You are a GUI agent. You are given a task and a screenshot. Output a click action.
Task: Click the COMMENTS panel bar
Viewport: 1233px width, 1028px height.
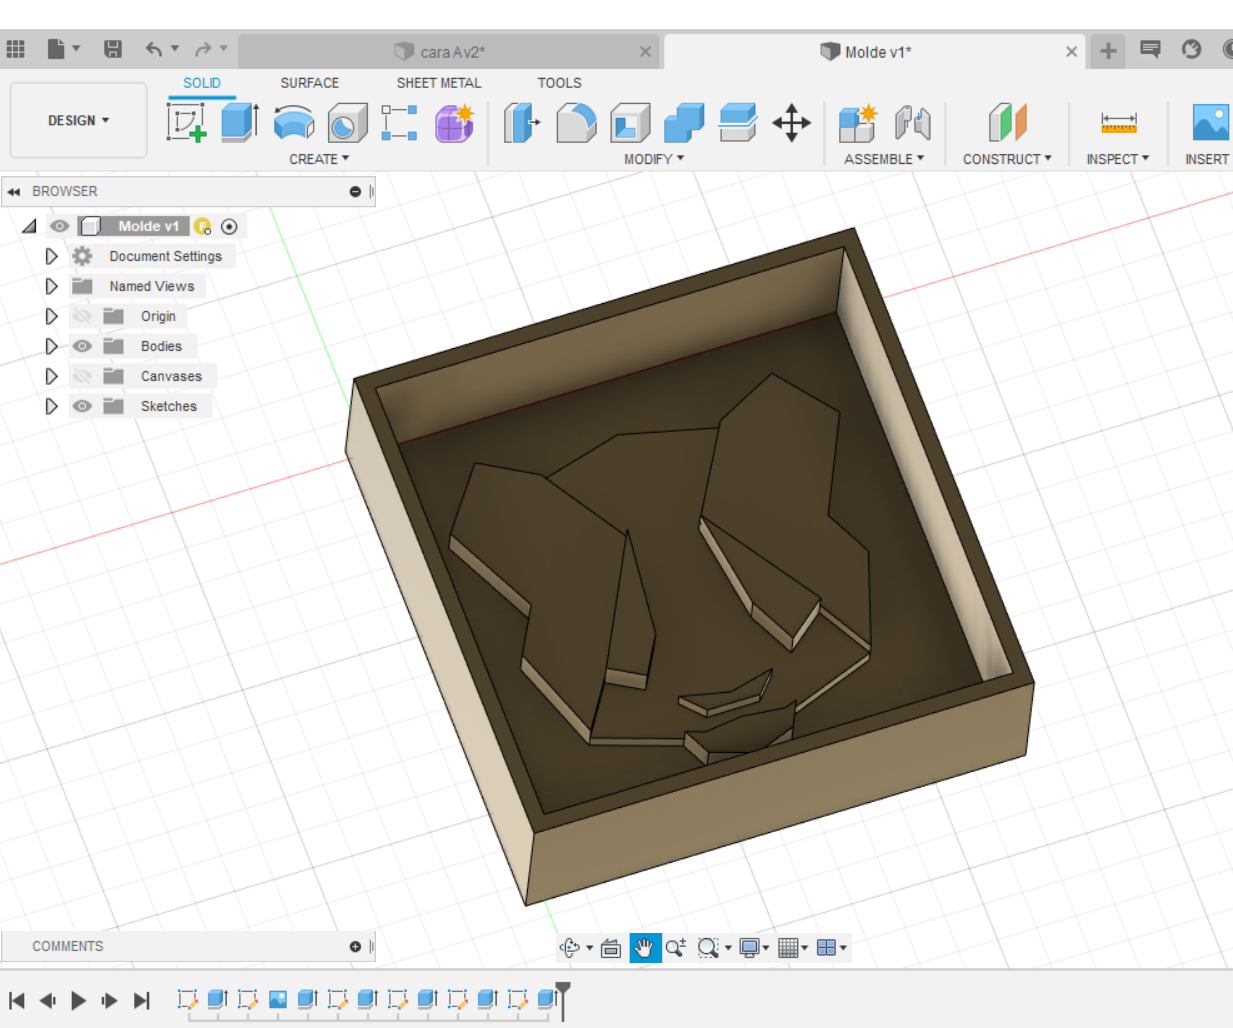click(x=67, y=946)
